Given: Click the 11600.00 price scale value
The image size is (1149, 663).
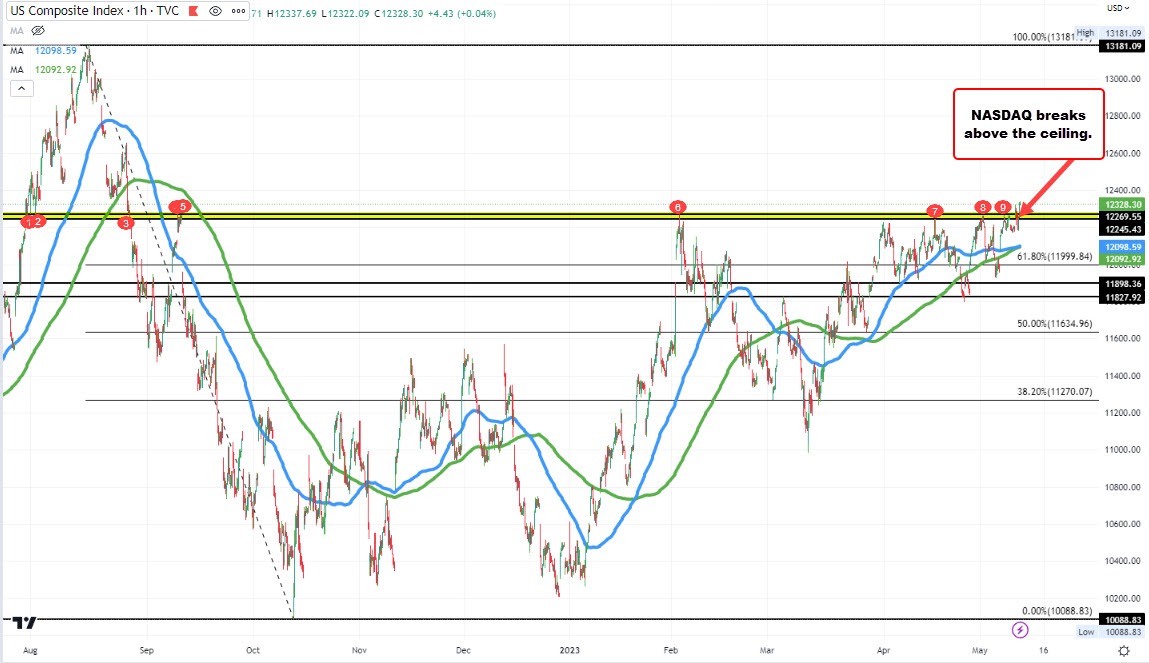Looking at the screenshot, I should click(x=1122, y=338).
